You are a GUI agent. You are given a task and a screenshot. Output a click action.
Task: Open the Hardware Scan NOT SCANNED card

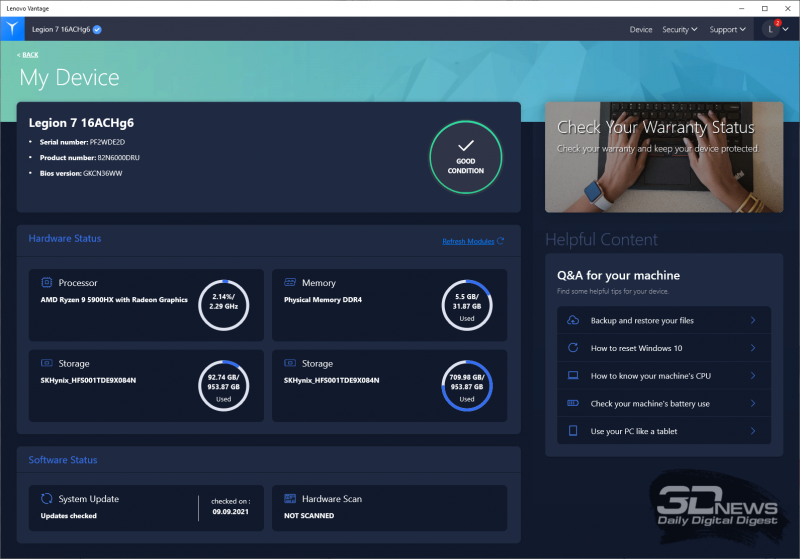coord(389,507)
